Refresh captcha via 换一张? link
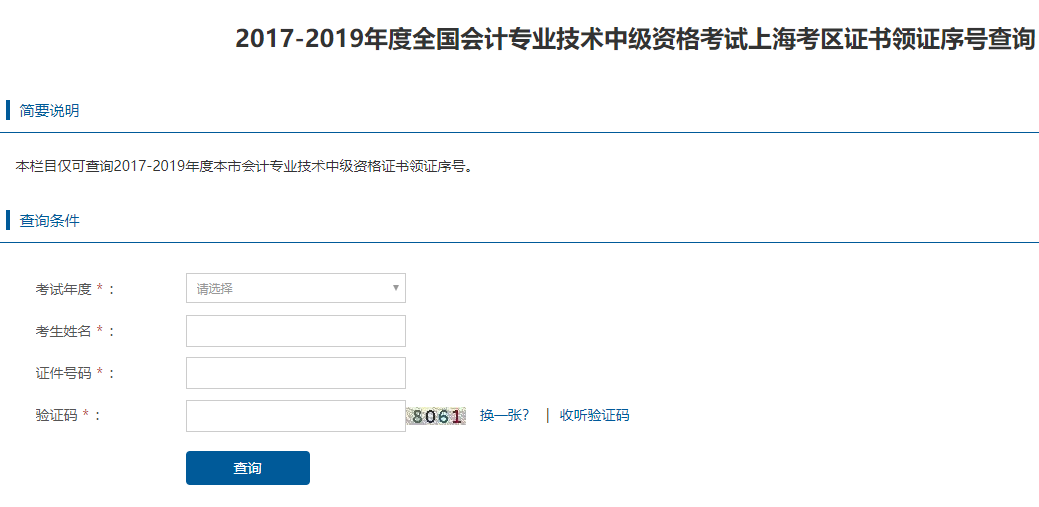Screen dimensions: 1039x507 click(x=504, y=416)
